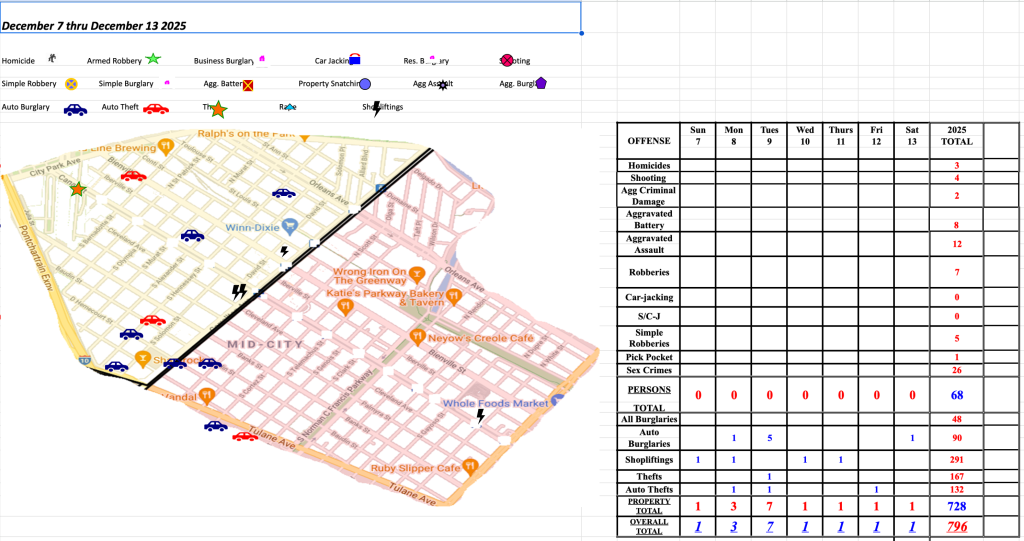
Task: Click the underlined 796 overall total
Action: [956, 526]
